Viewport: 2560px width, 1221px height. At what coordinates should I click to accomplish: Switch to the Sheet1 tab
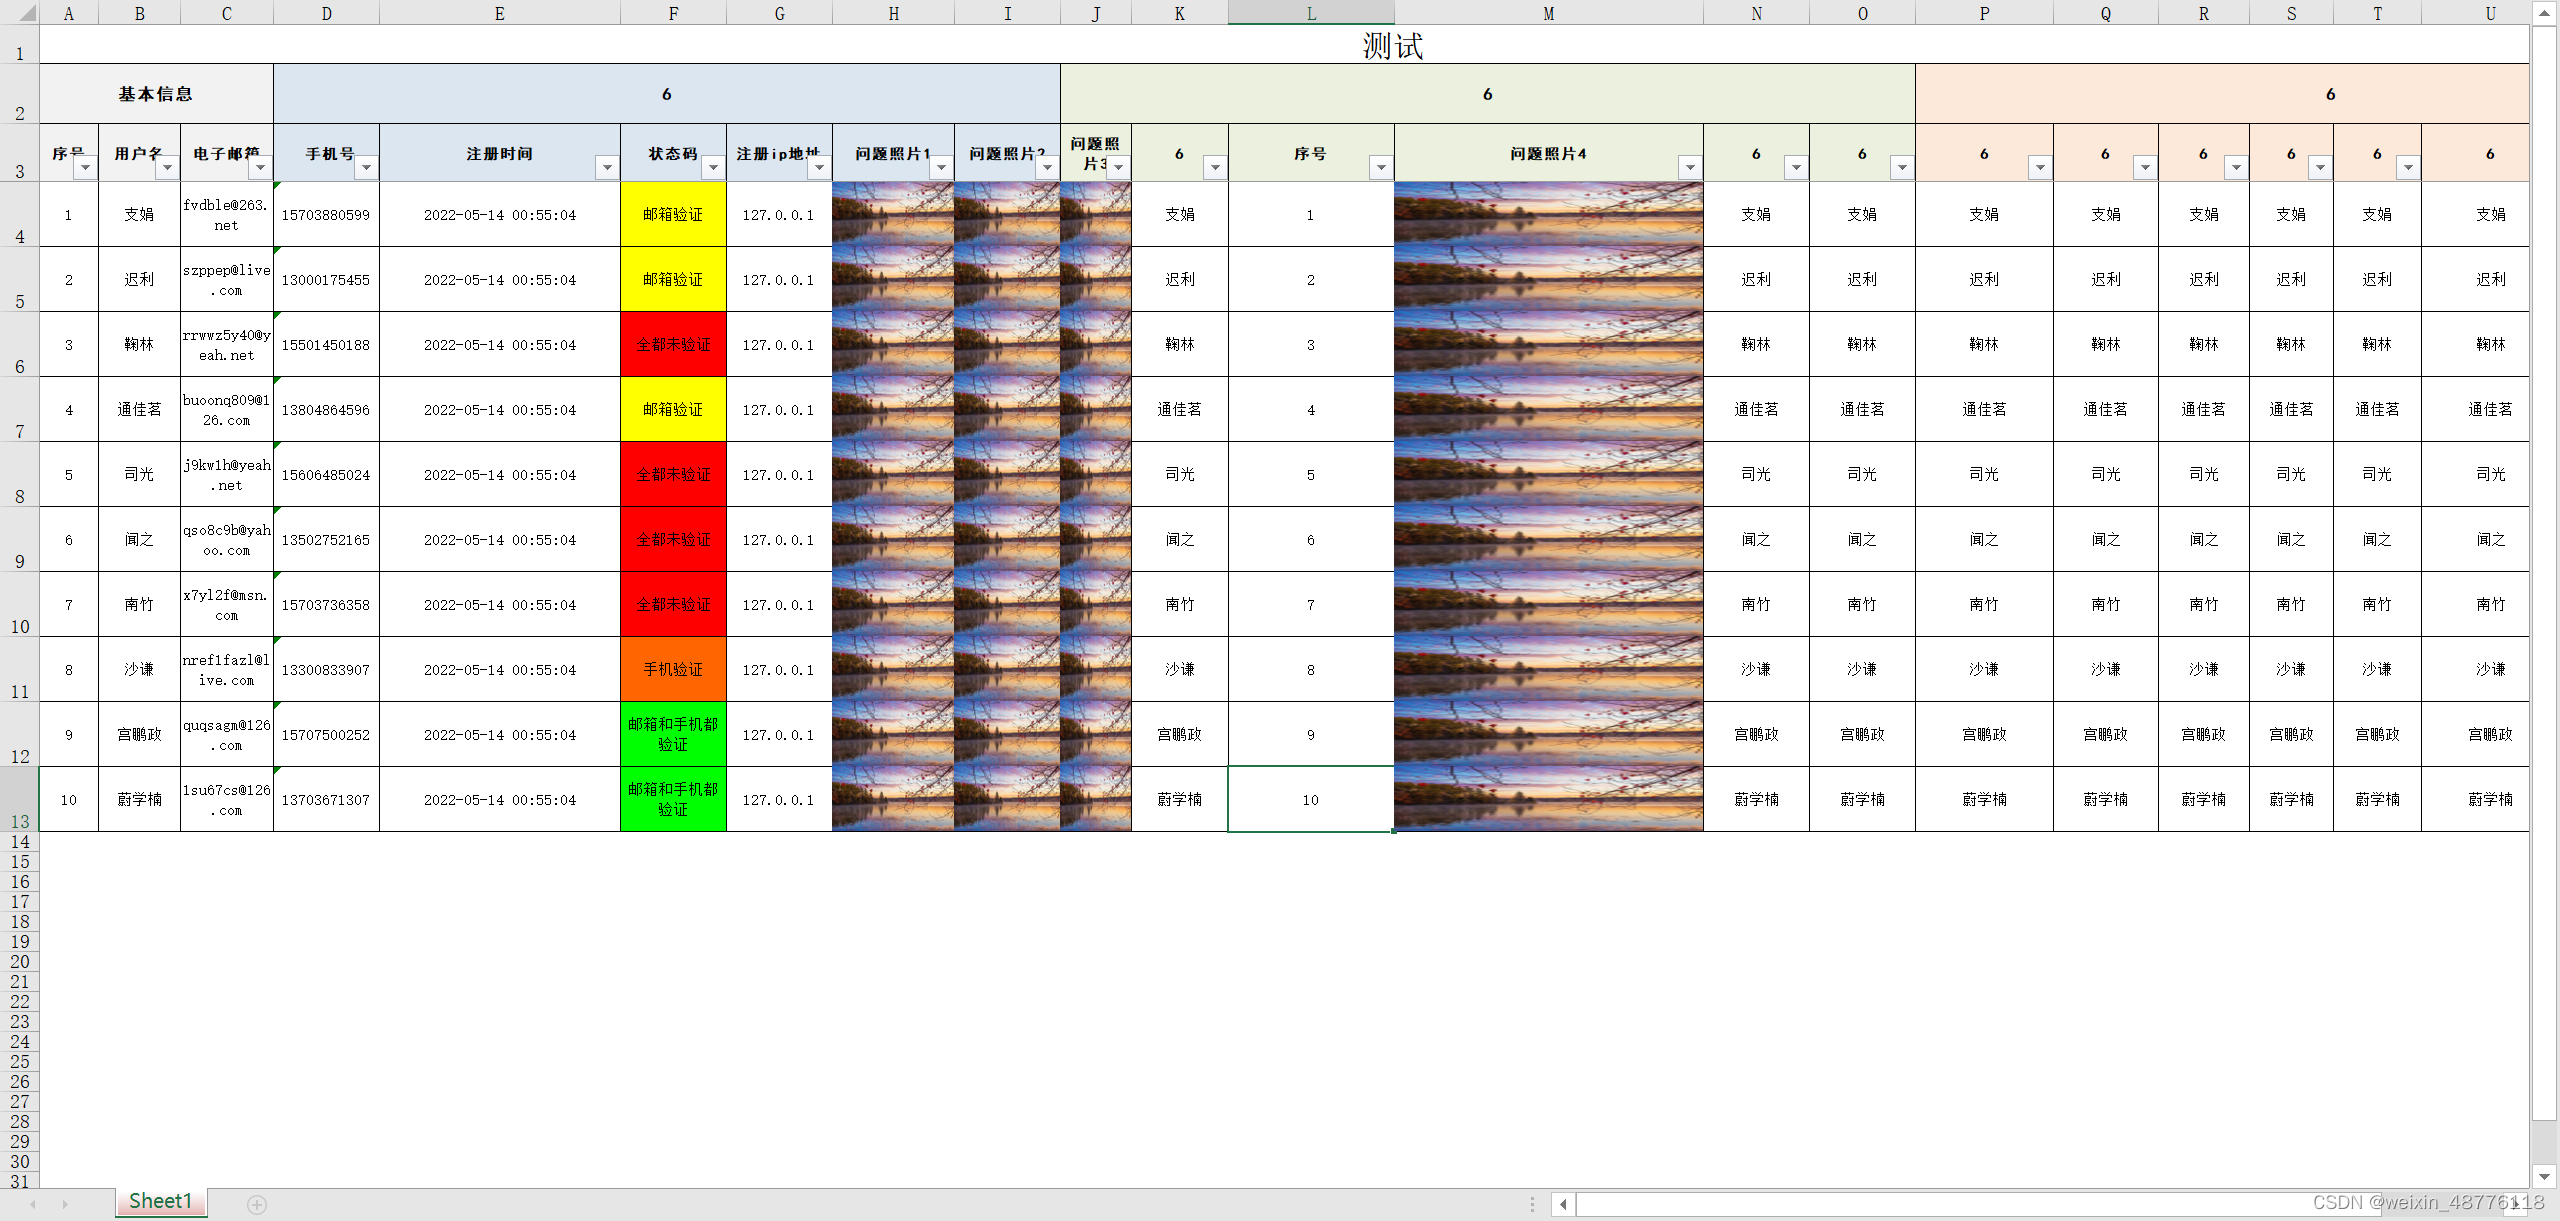pyautogui.click(x=160, y=1201)
